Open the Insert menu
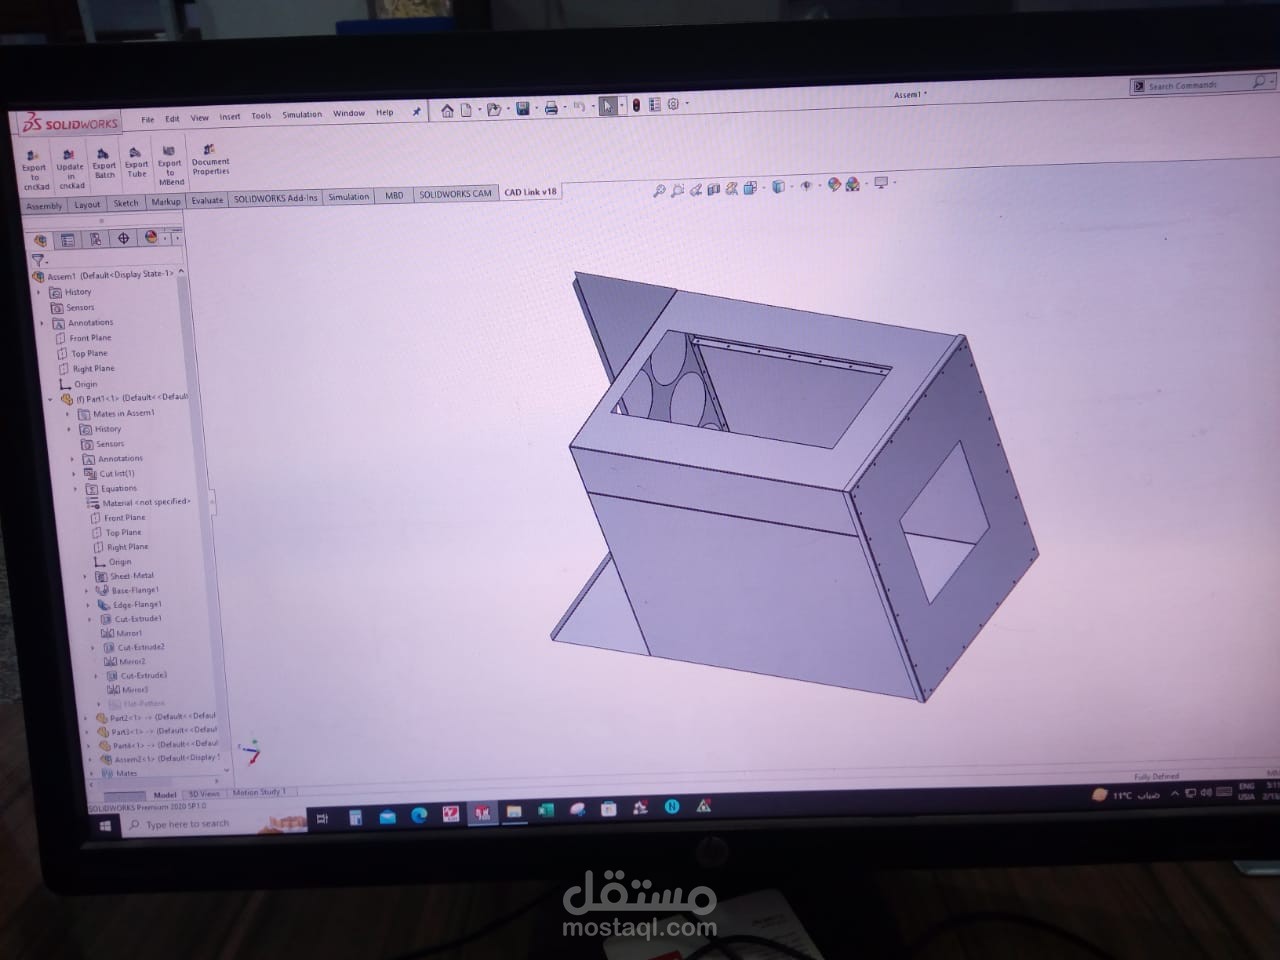The height and width of the screenshot is (960, 1280). [x=230, y=117]
